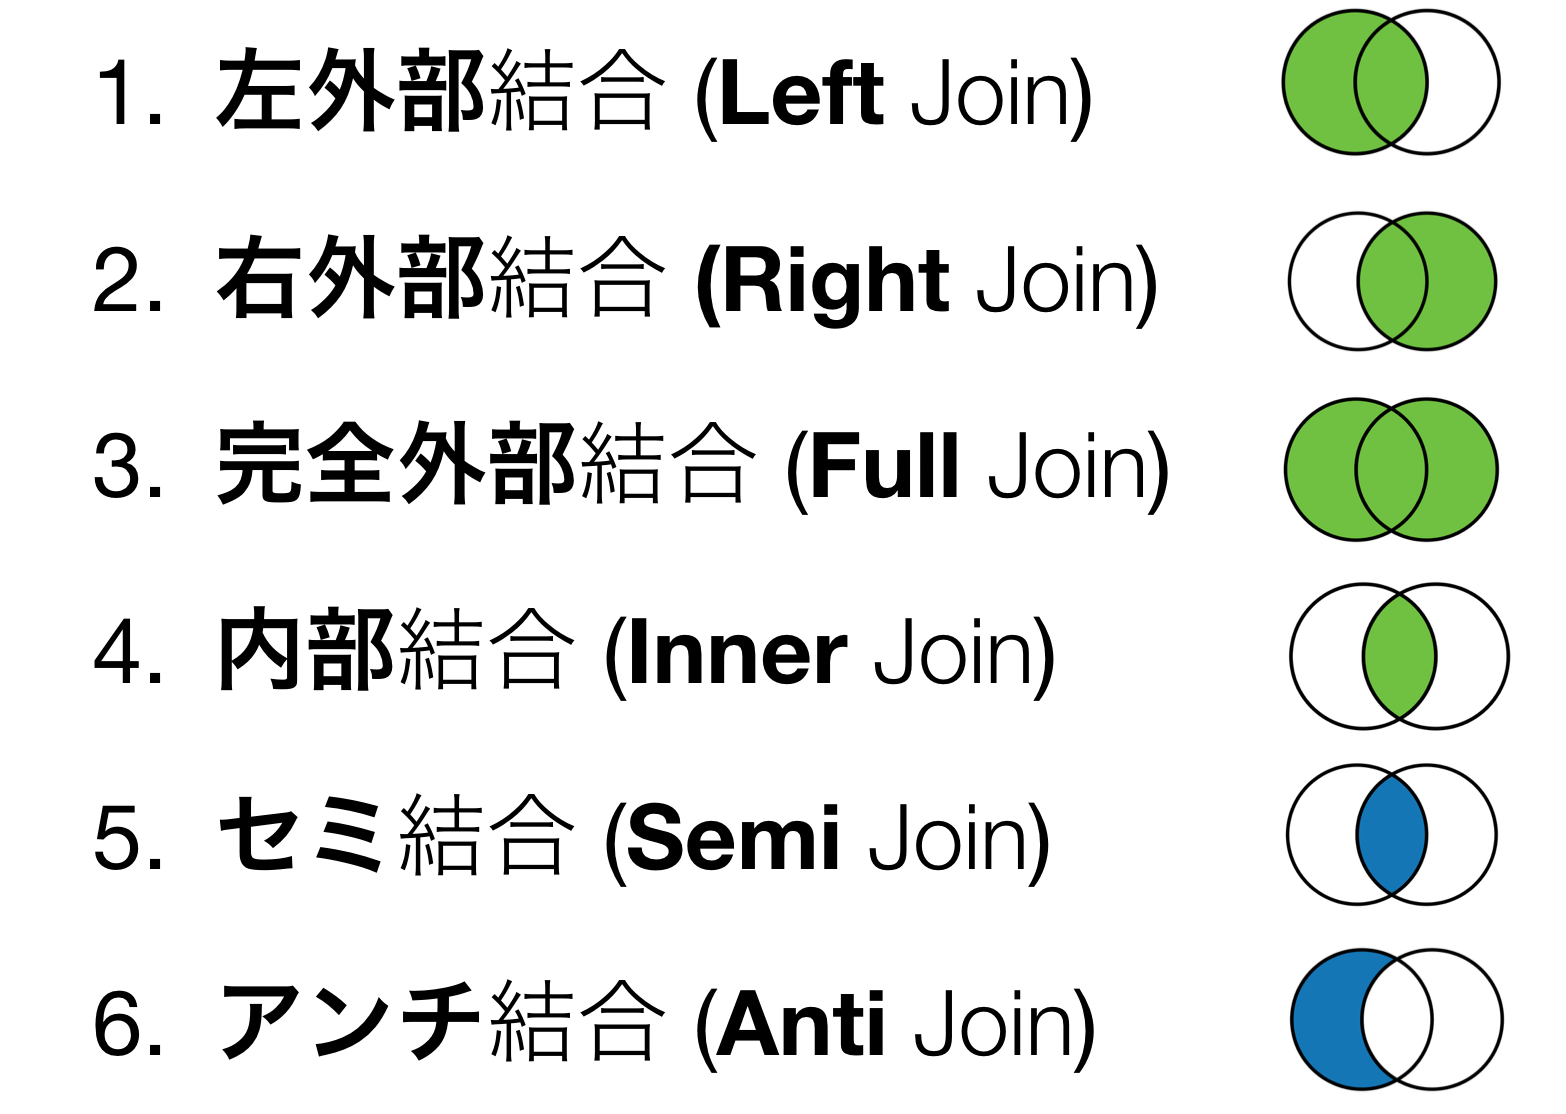Select the 左外部結合 Japanese text

point(438,92)
